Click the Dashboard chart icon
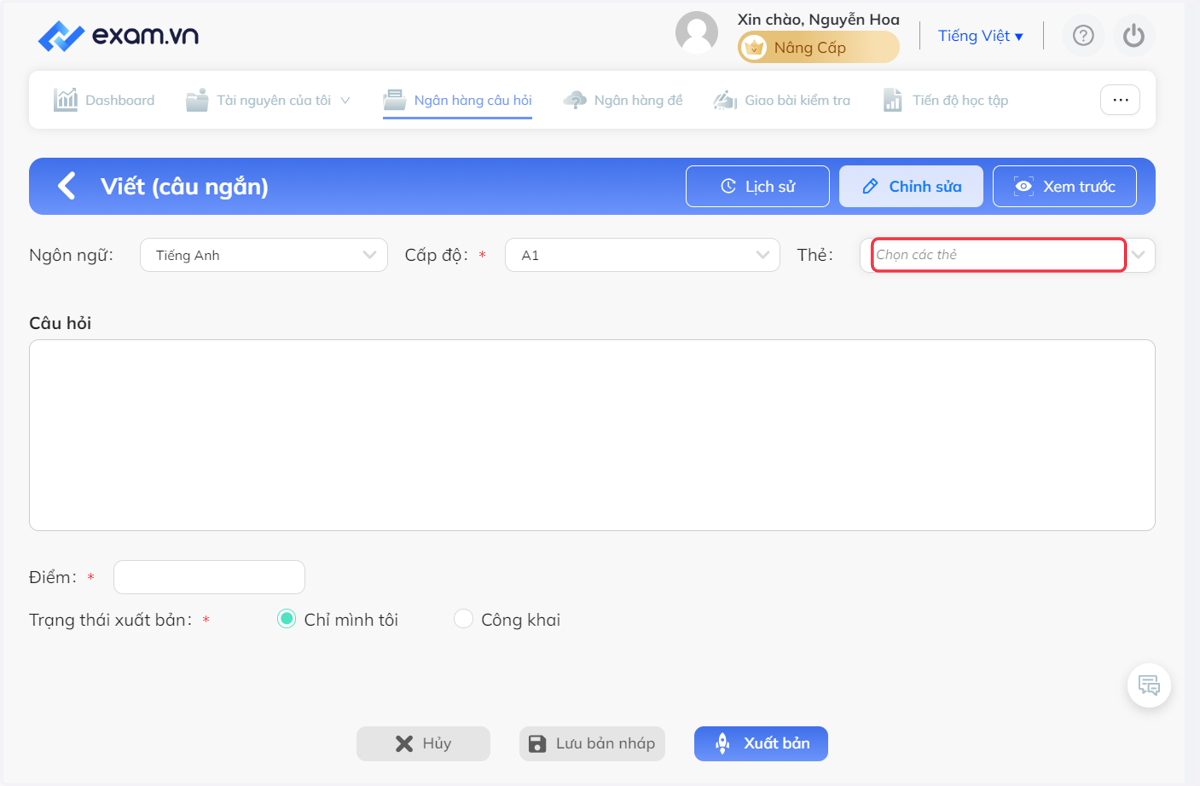 pyautogui.click(x=66, y=100)
